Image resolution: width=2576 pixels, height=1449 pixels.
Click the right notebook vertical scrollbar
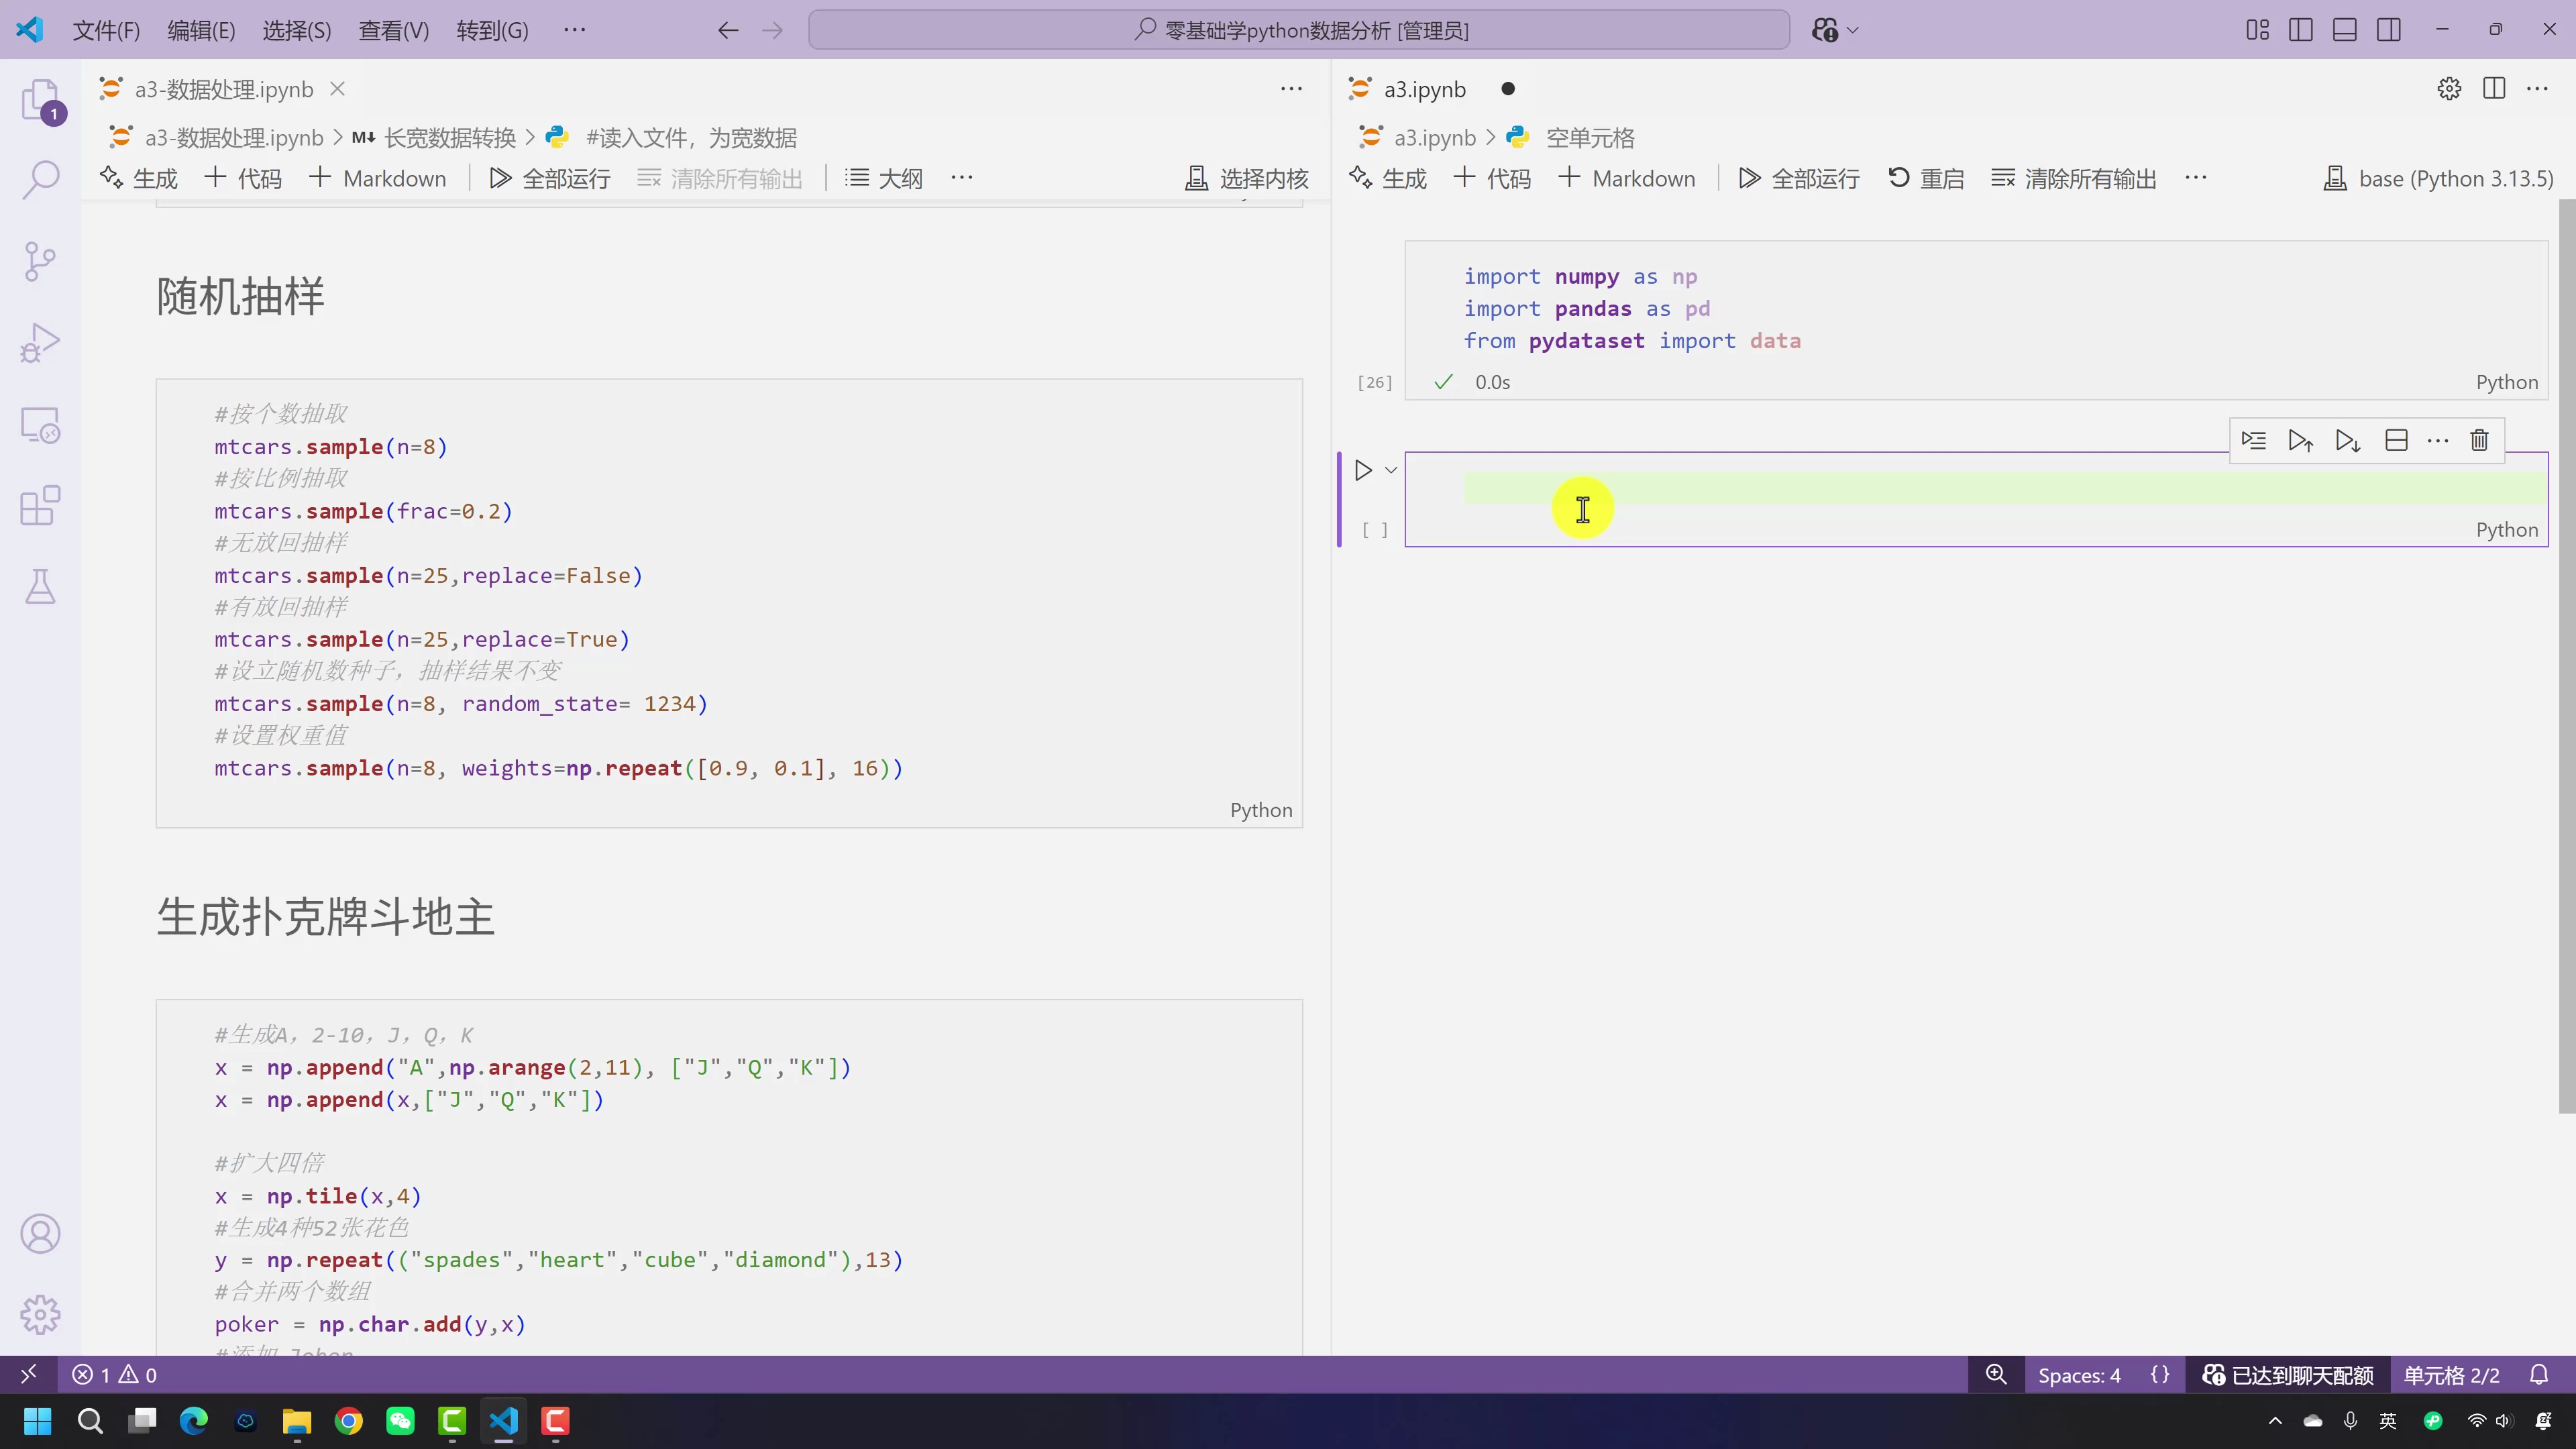(2567, 655)
